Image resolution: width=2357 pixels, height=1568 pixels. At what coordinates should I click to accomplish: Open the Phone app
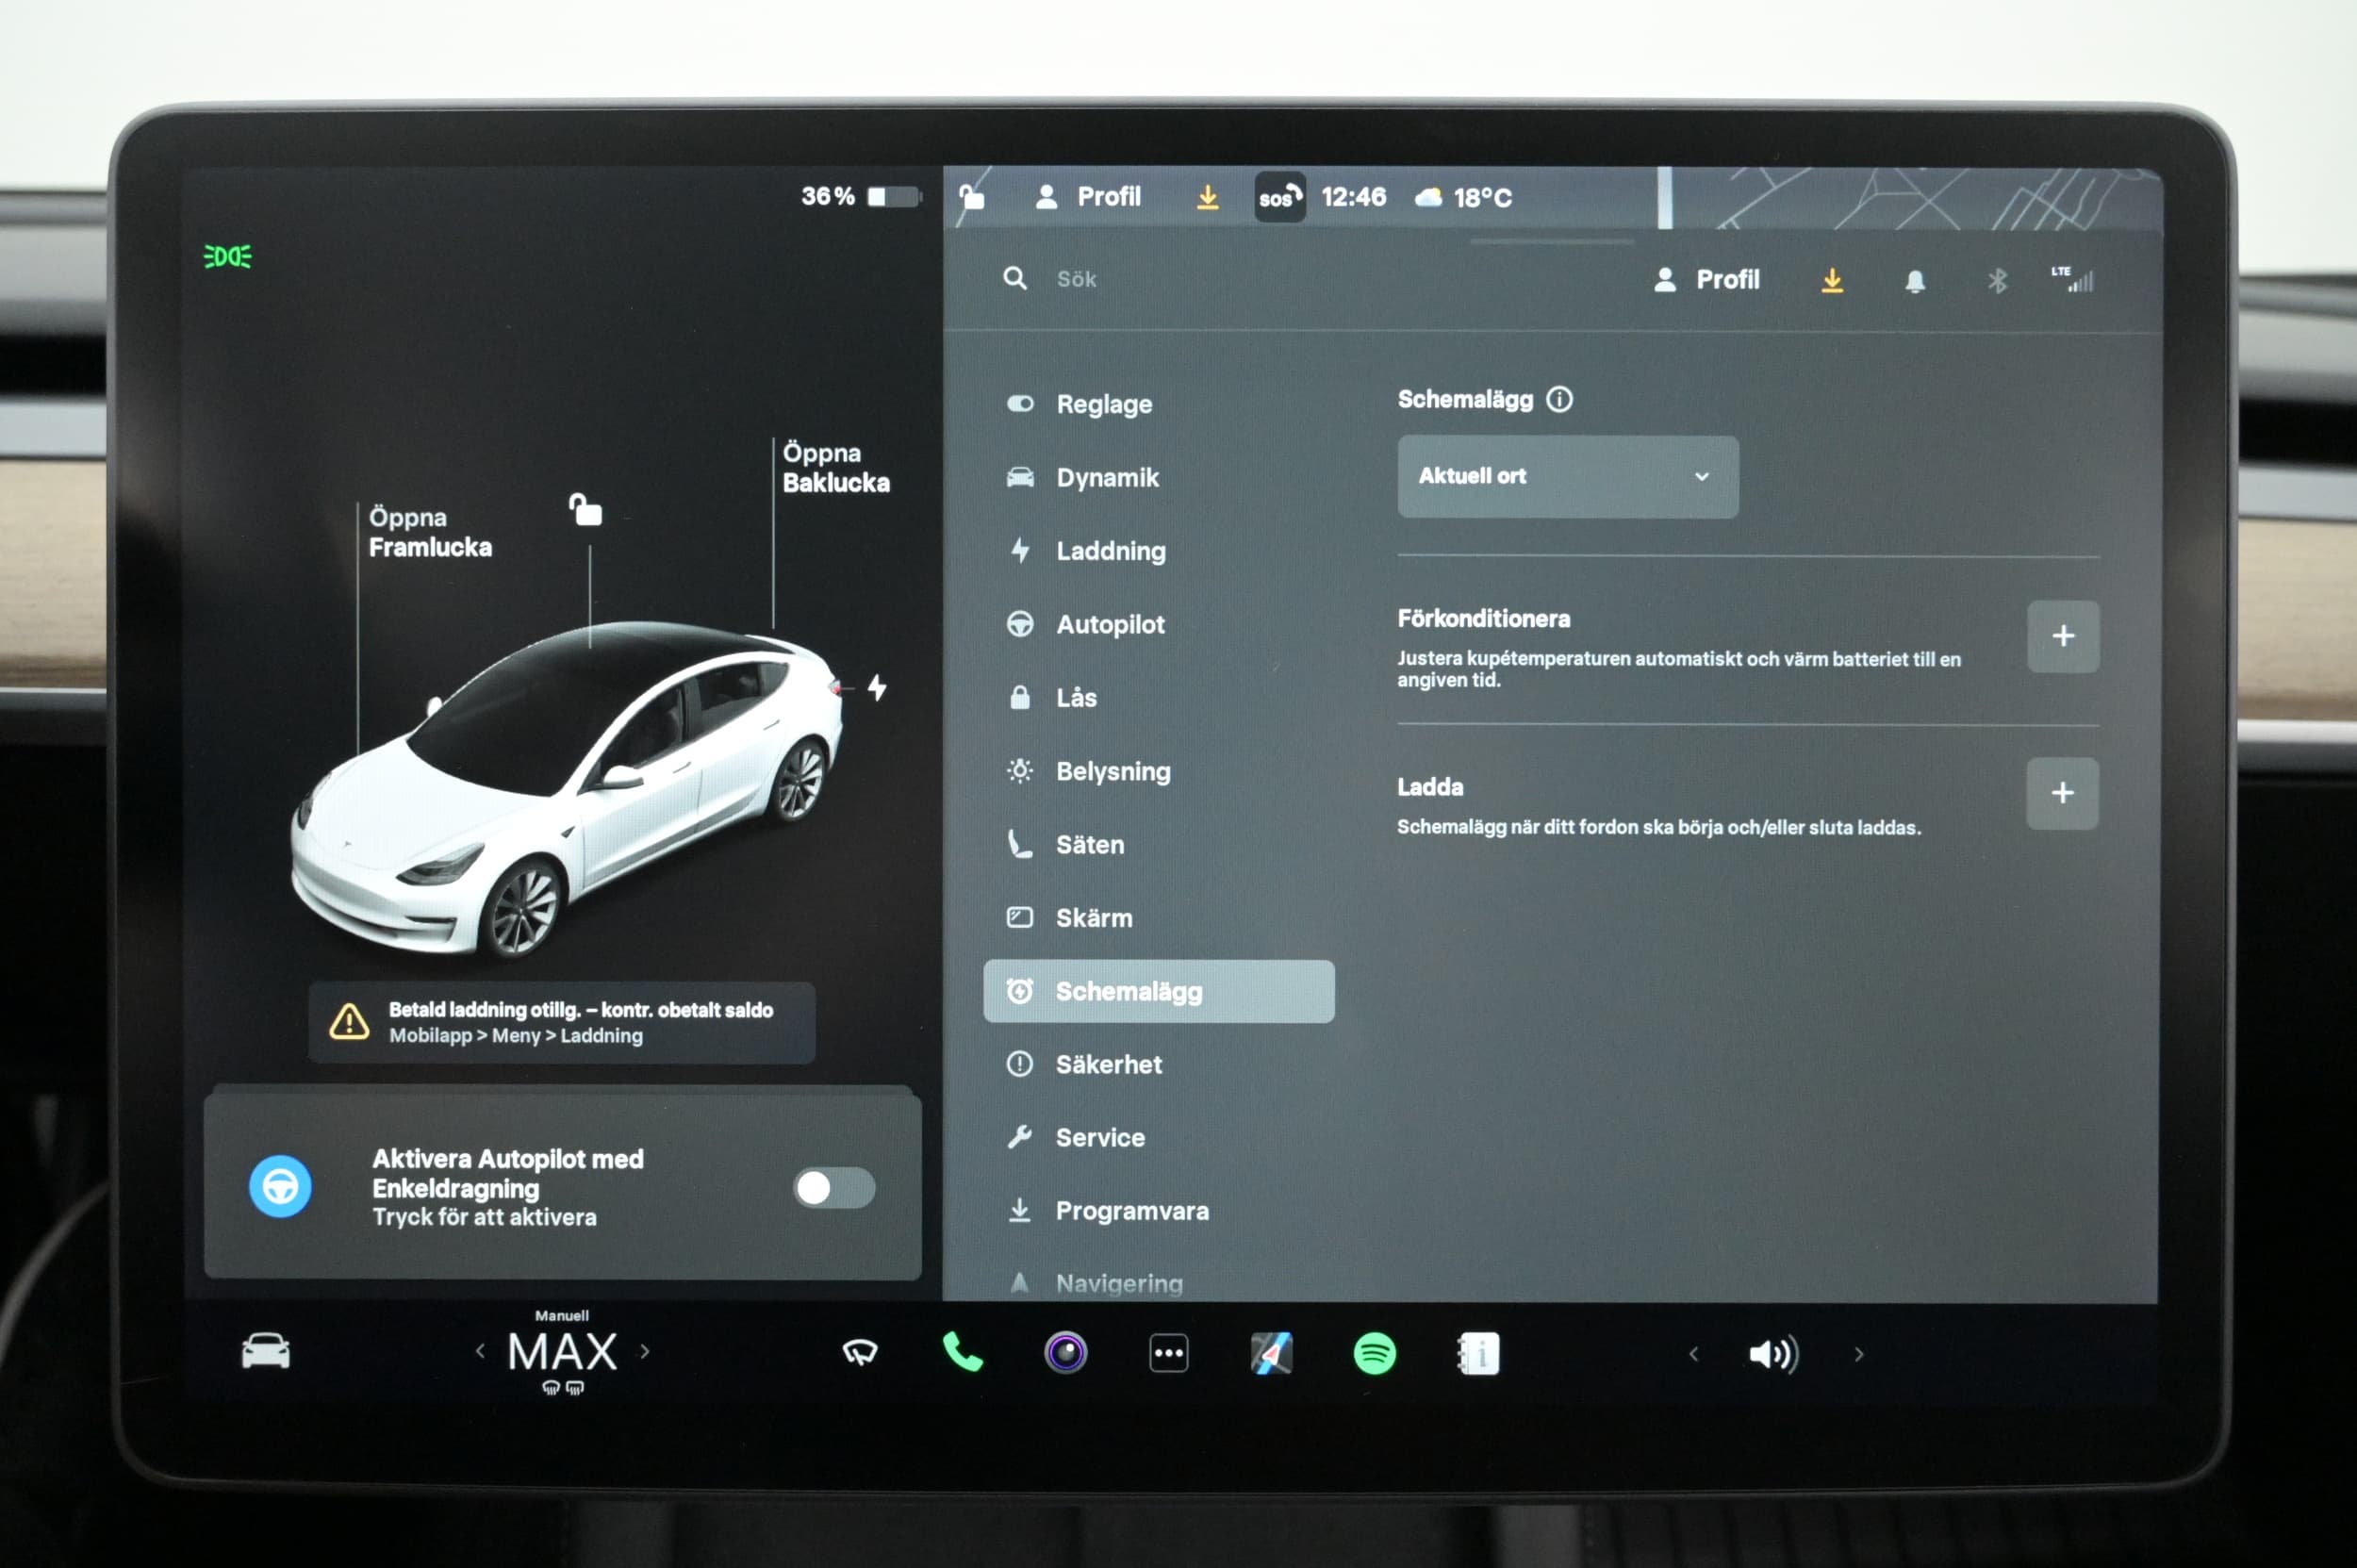pos(962,1352)
